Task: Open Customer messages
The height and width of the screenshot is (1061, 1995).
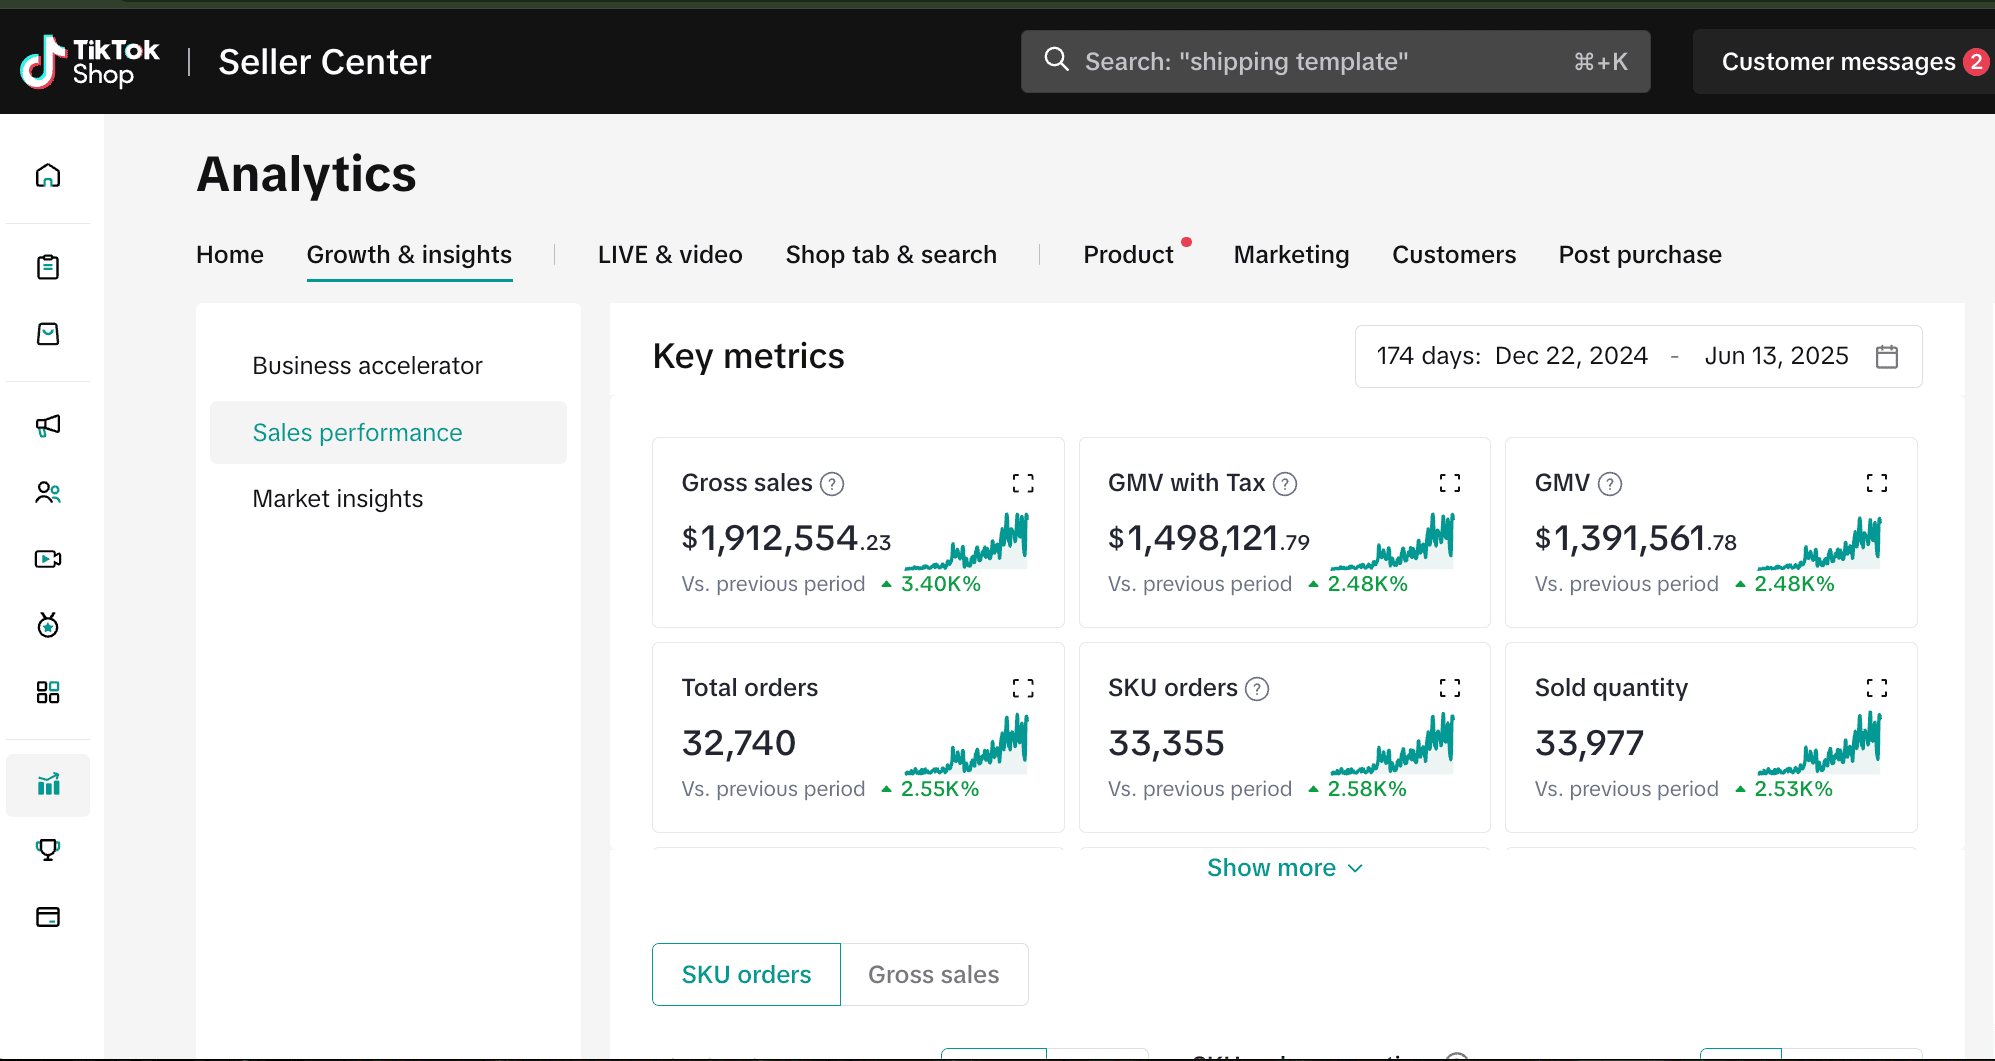Action: click(1843, 62)
